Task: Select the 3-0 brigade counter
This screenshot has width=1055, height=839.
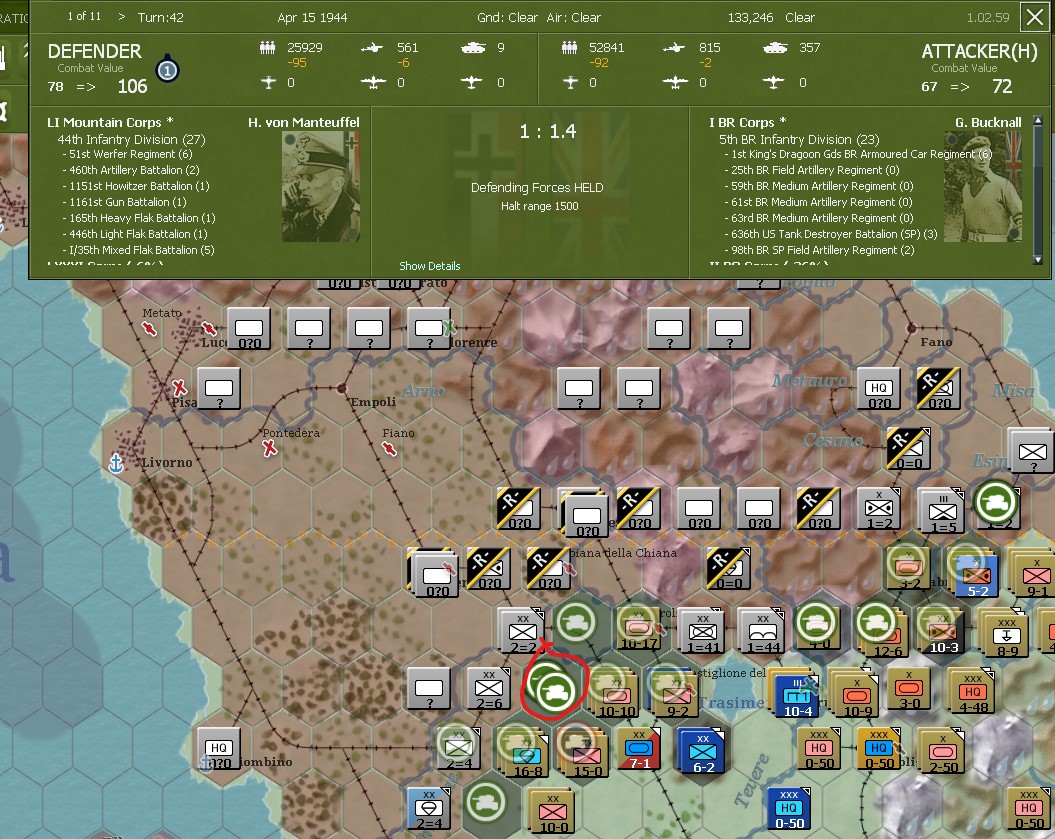Action: [910, 689]
